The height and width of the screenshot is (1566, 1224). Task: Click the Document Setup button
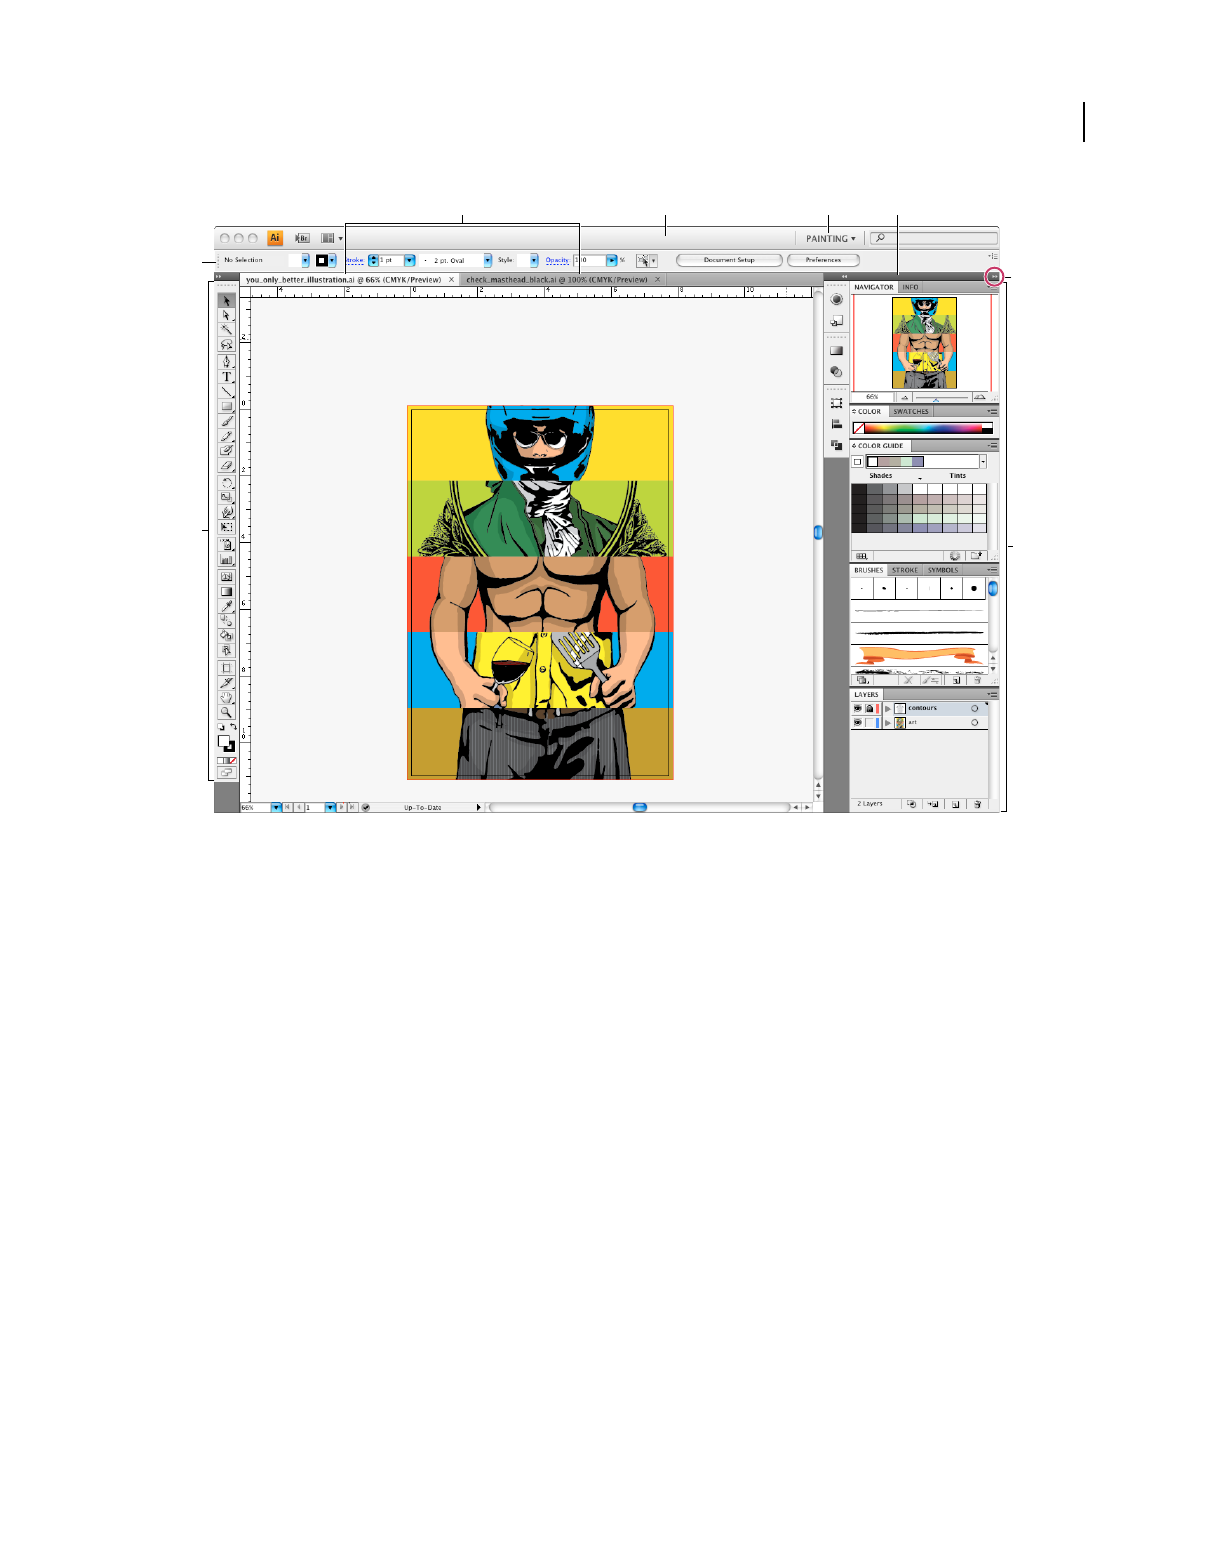click(x=729, y=260)
